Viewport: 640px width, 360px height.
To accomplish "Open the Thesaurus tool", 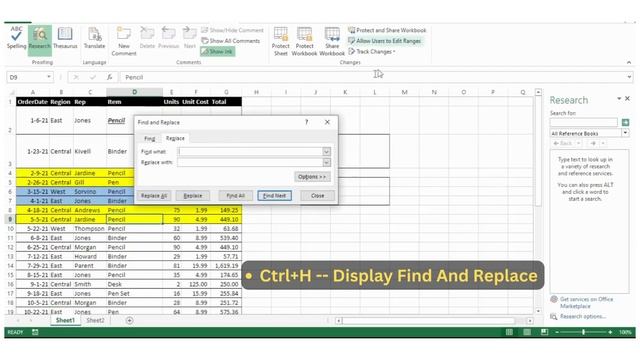I will click(x=65, y=38).
